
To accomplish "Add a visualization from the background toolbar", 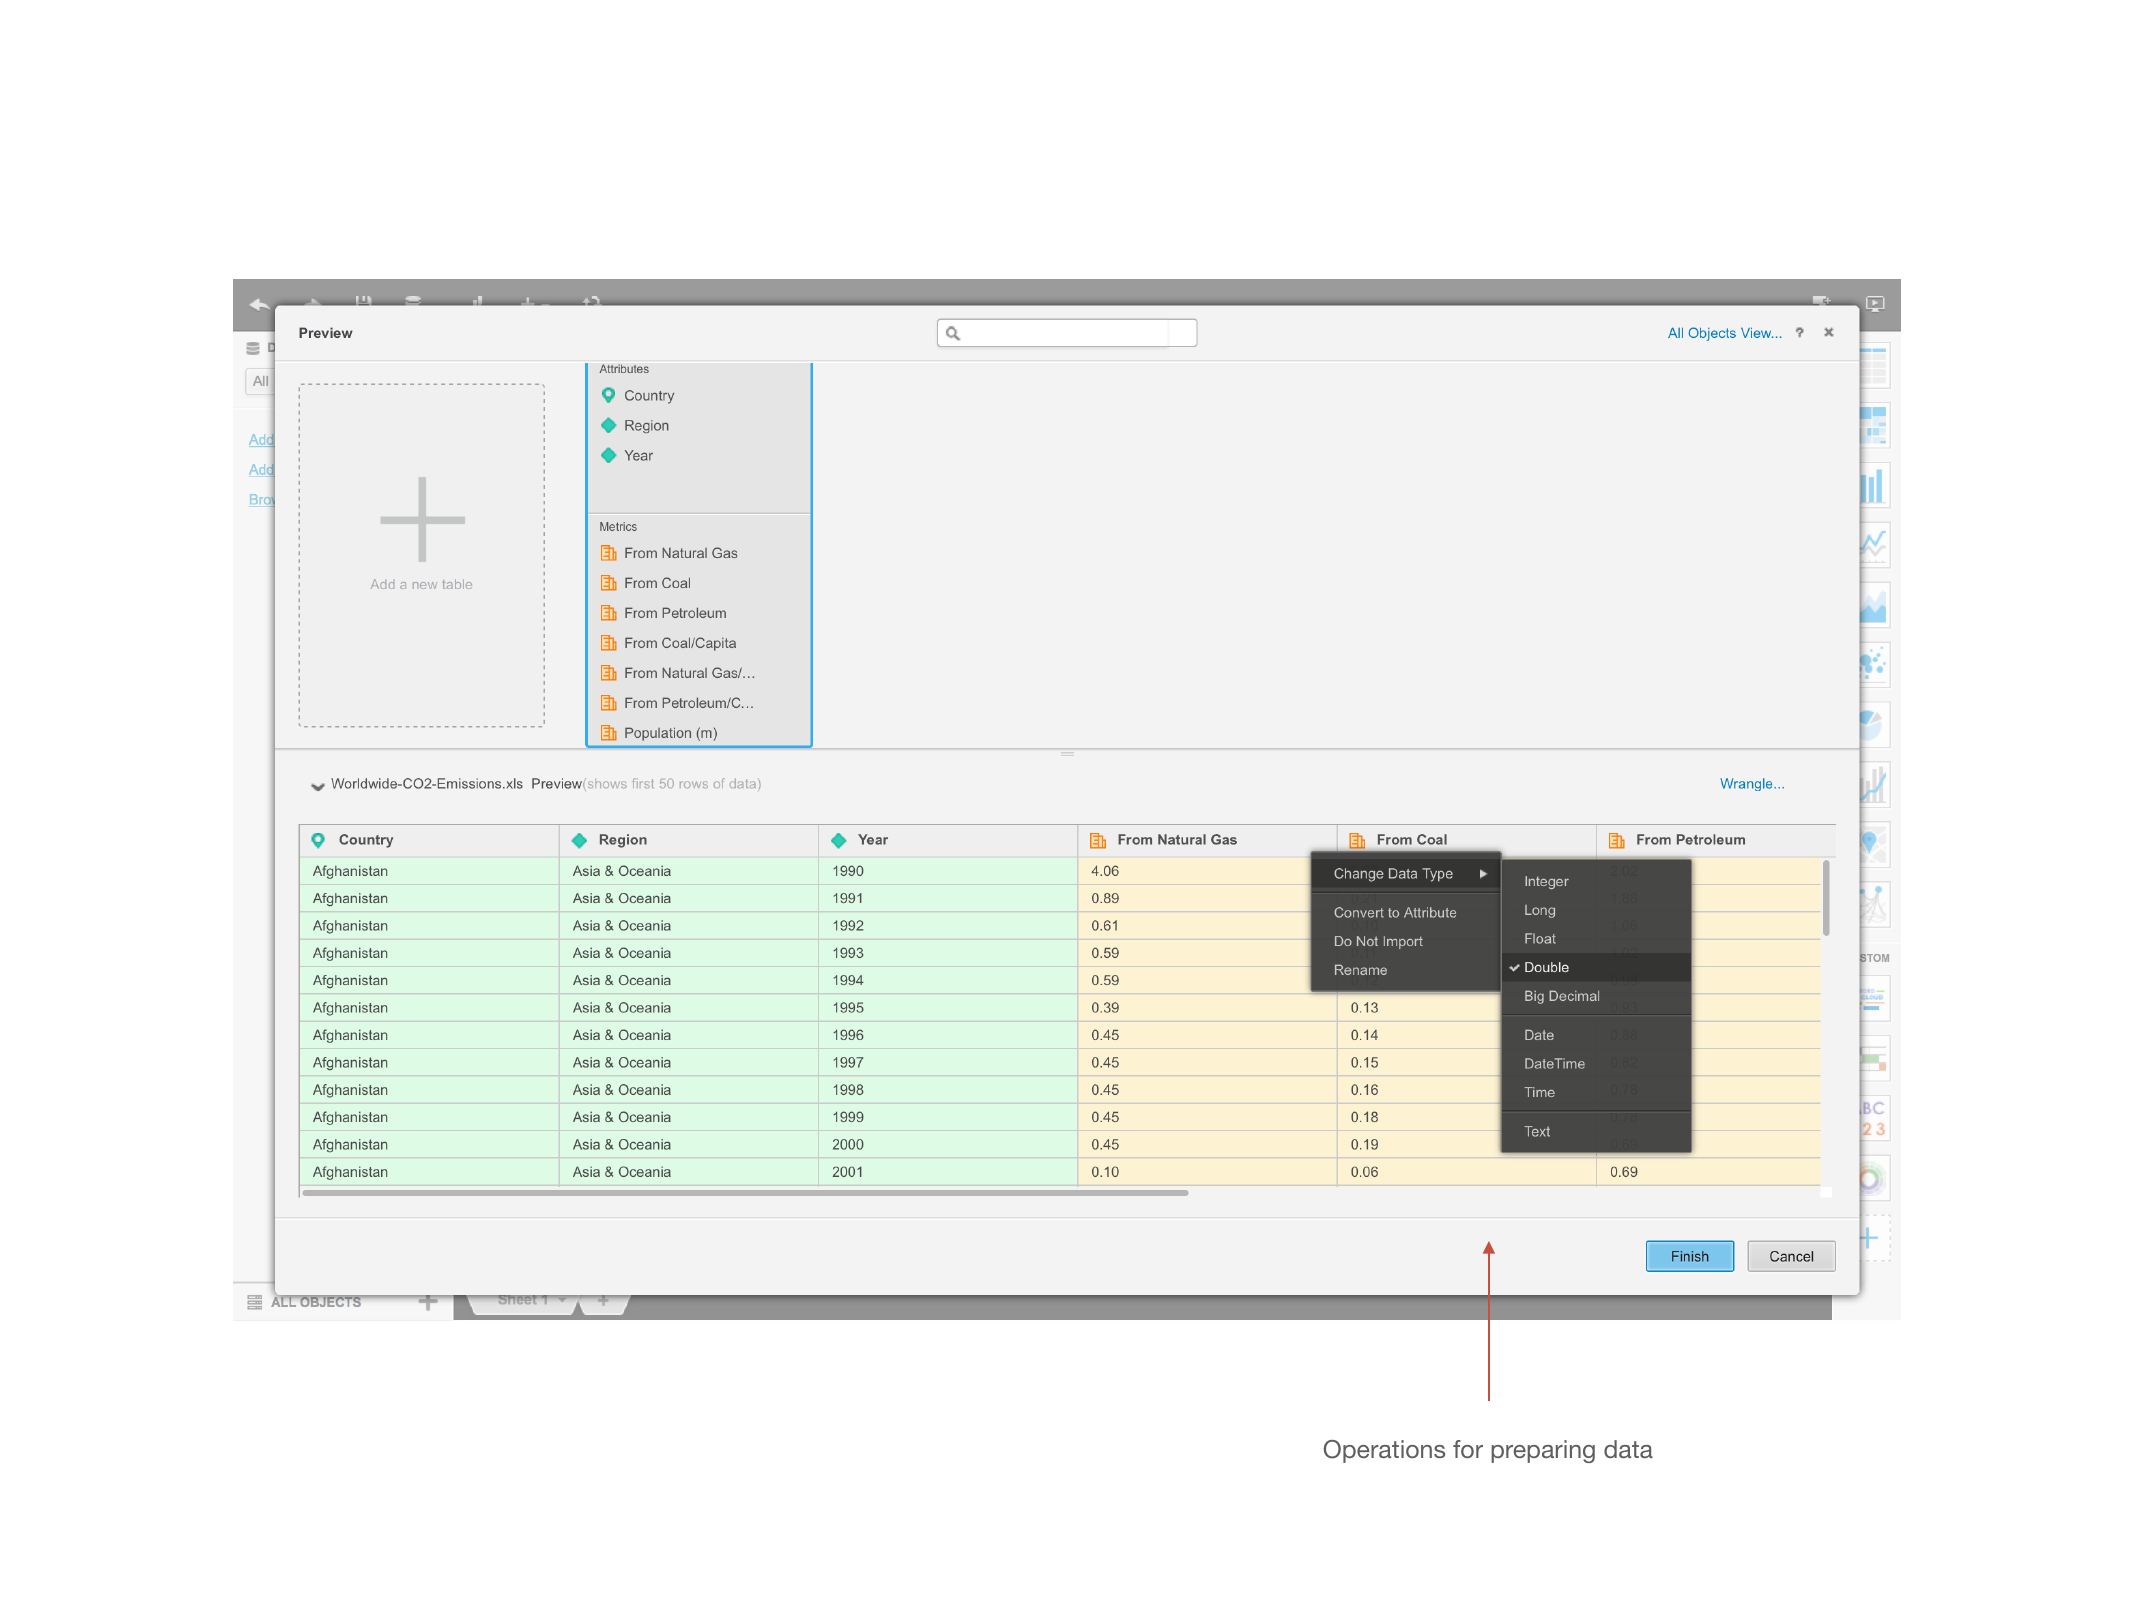I will (478, 302).
